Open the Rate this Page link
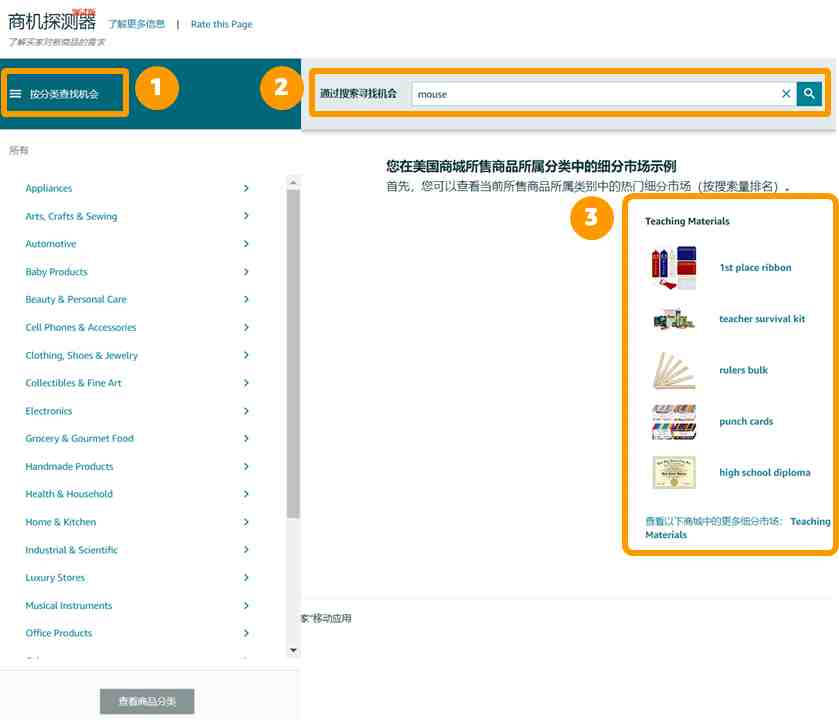Viewport: 839px width, 720px height. (221, 24)
